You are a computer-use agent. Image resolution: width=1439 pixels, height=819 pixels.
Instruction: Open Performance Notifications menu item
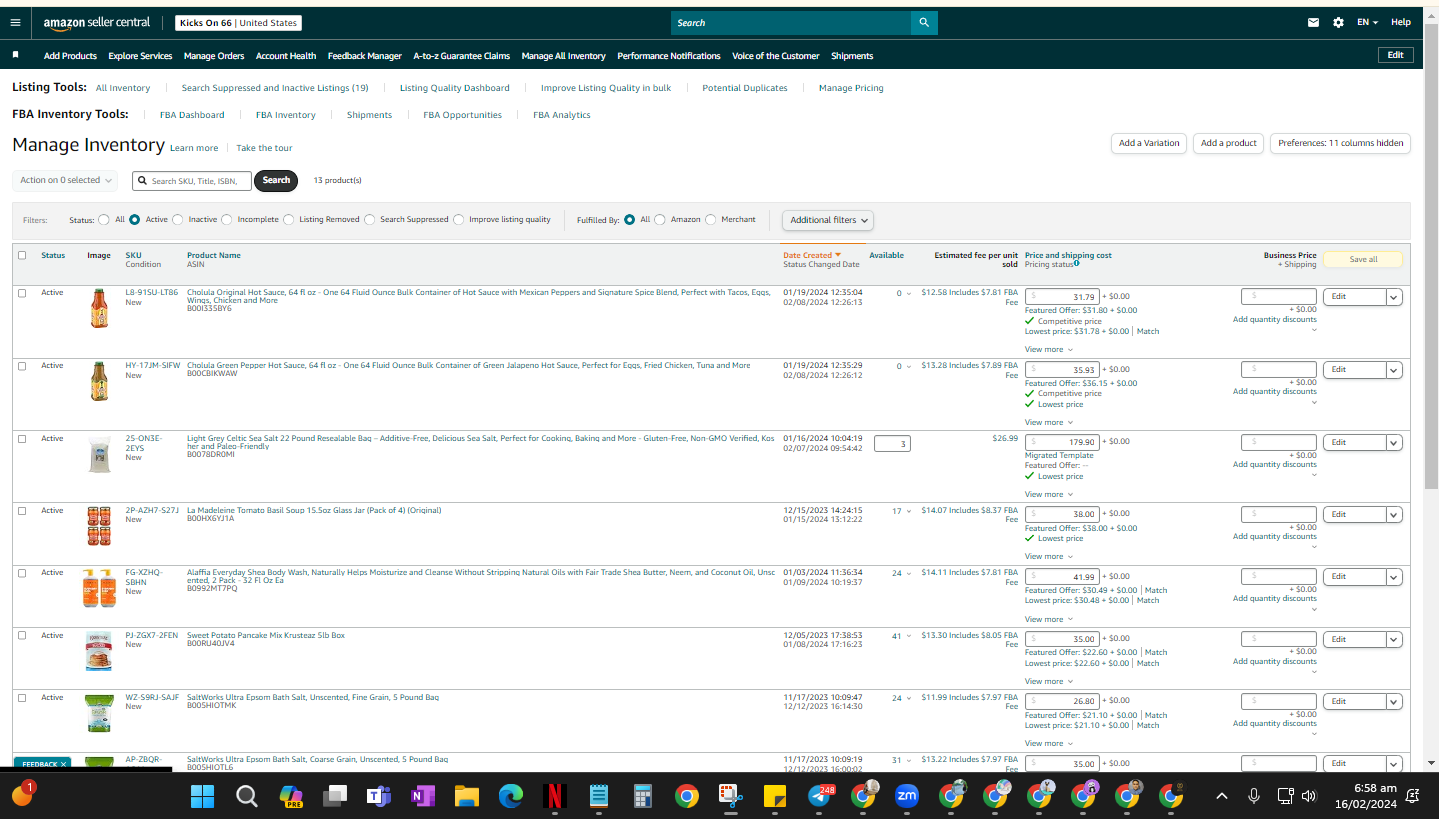coord(669,56)
